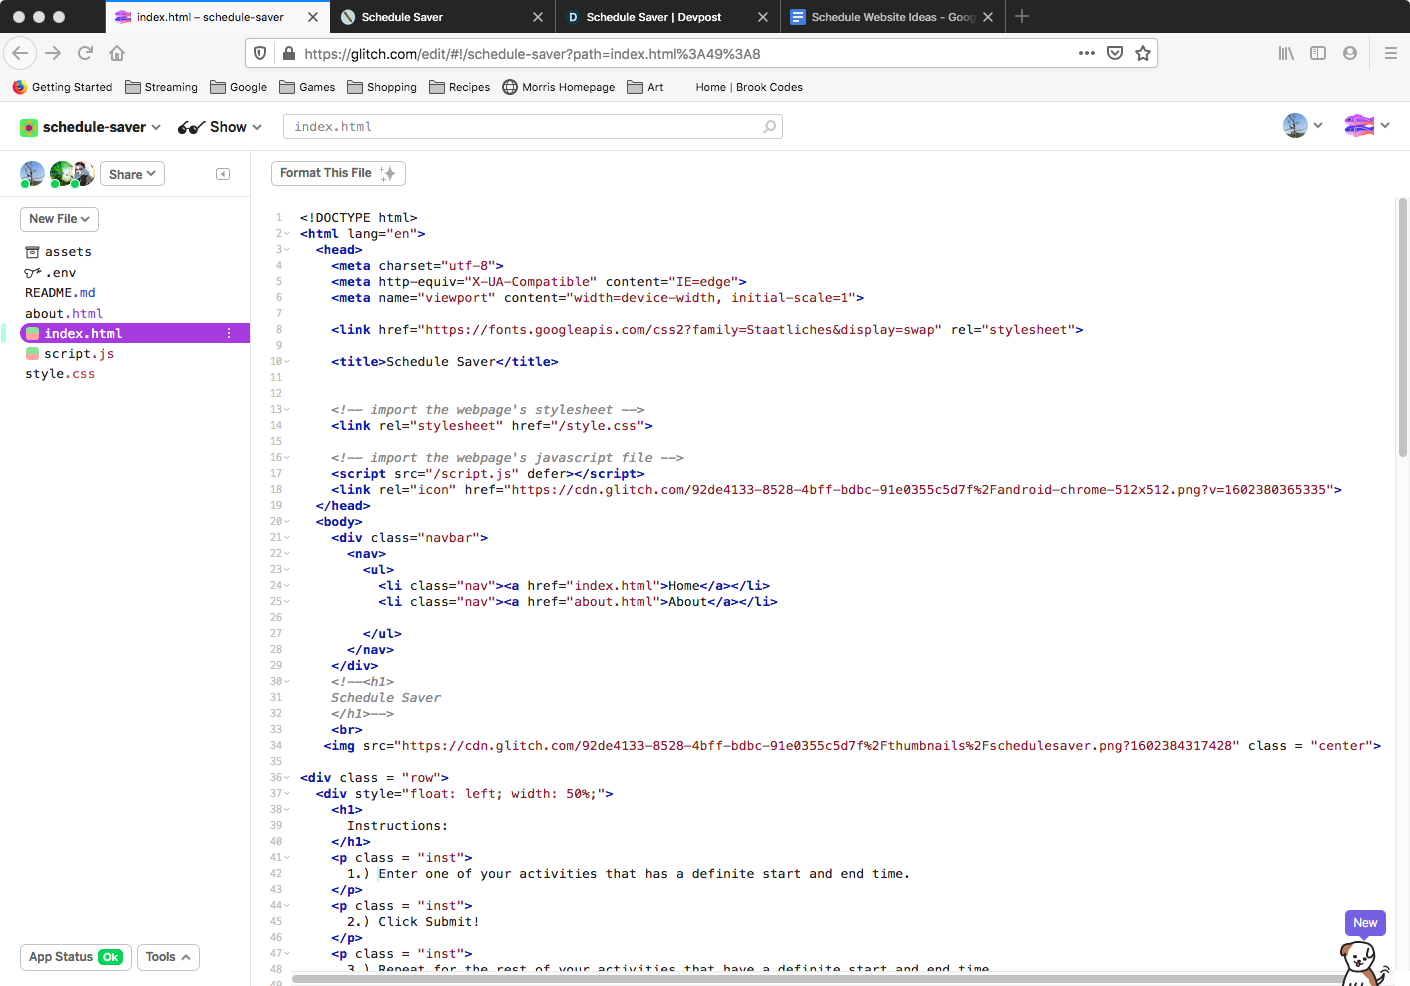This screenshot has height=986, width=1410.
Task: Click the Glitch mascot New helper
Action: [x=1364, y=947]
